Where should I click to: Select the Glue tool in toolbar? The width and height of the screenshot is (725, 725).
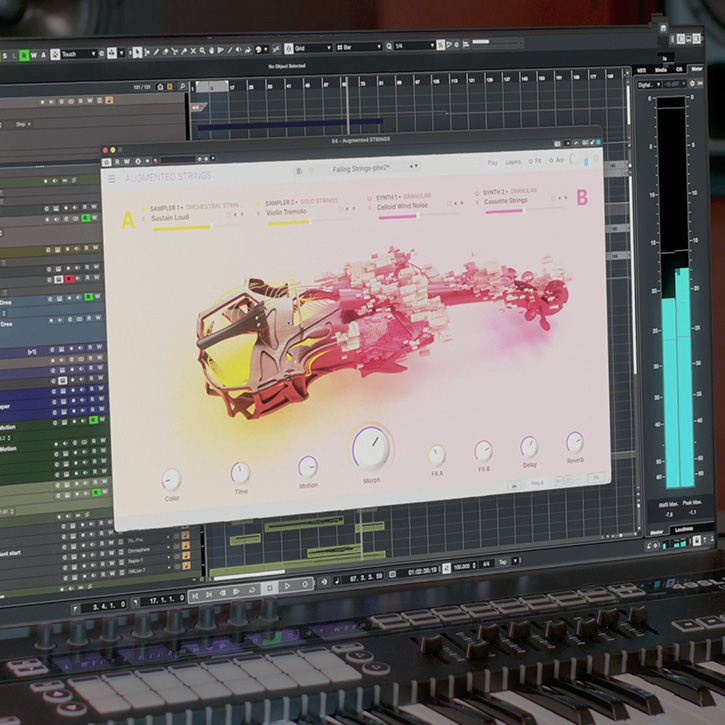pos(184,51)
